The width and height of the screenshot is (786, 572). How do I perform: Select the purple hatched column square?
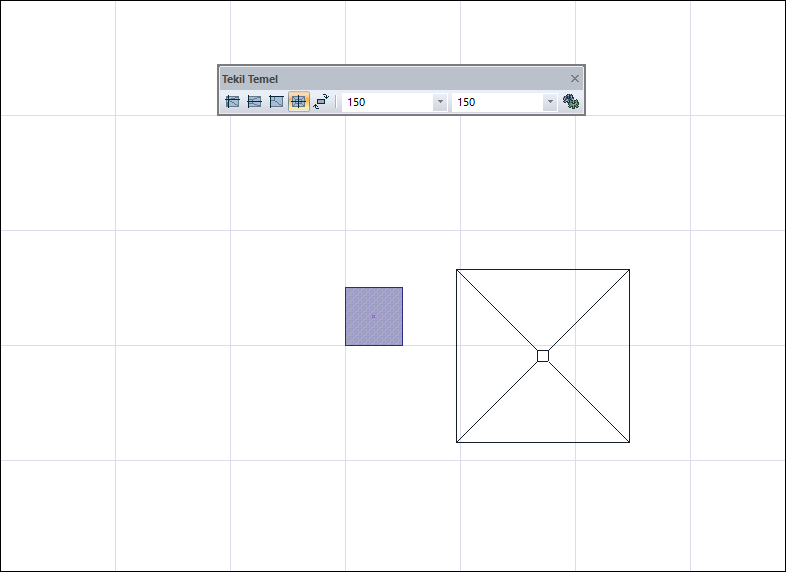tap(374, 316)
